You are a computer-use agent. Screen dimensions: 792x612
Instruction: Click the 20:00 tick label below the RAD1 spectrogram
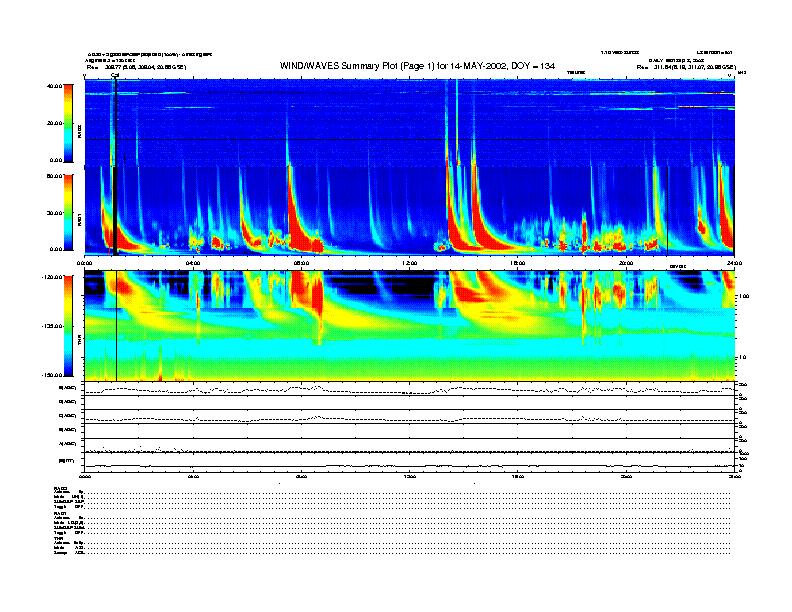(626, 263)
